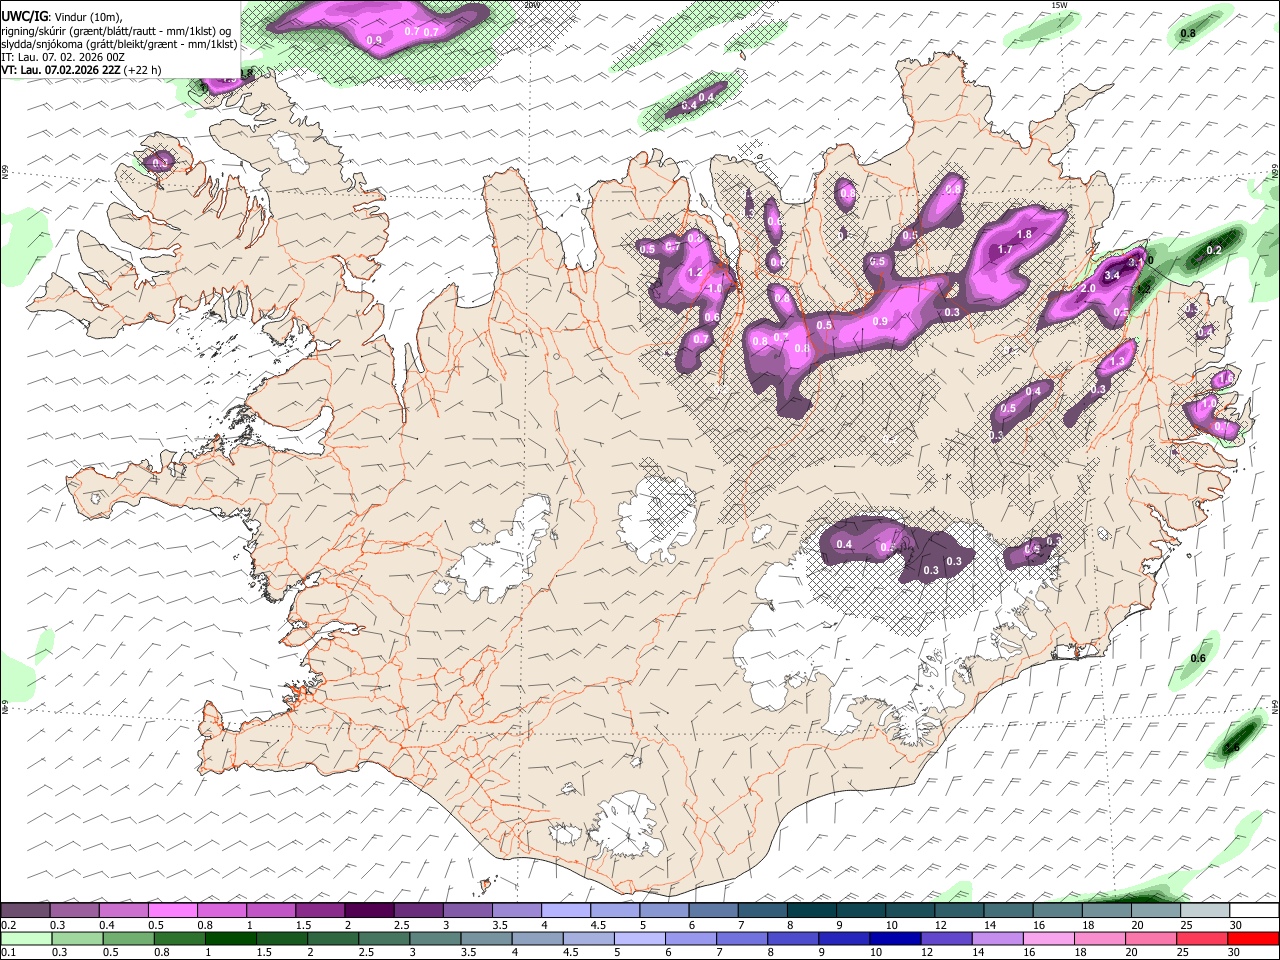Click the upper legend swatch starting at 0.2
Viewport: 1280px width, 960px height.
(25, 911)
